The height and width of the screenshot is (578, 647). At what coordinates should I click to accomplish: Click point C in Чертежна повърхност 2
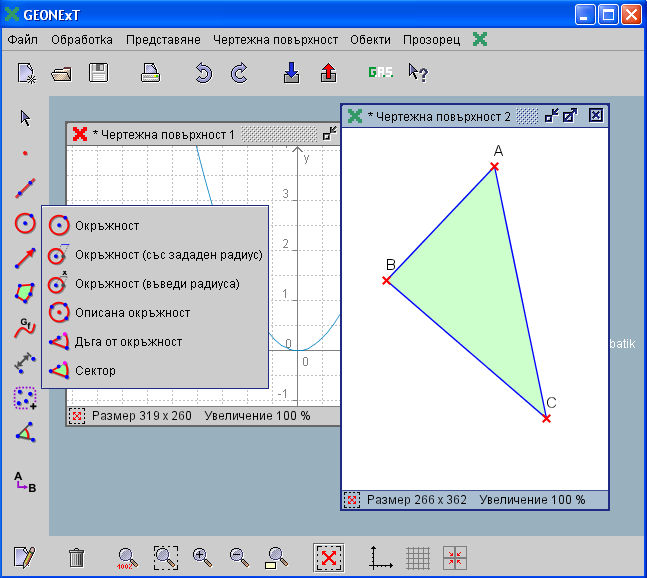pyautogui.click(x=546, y=419)
